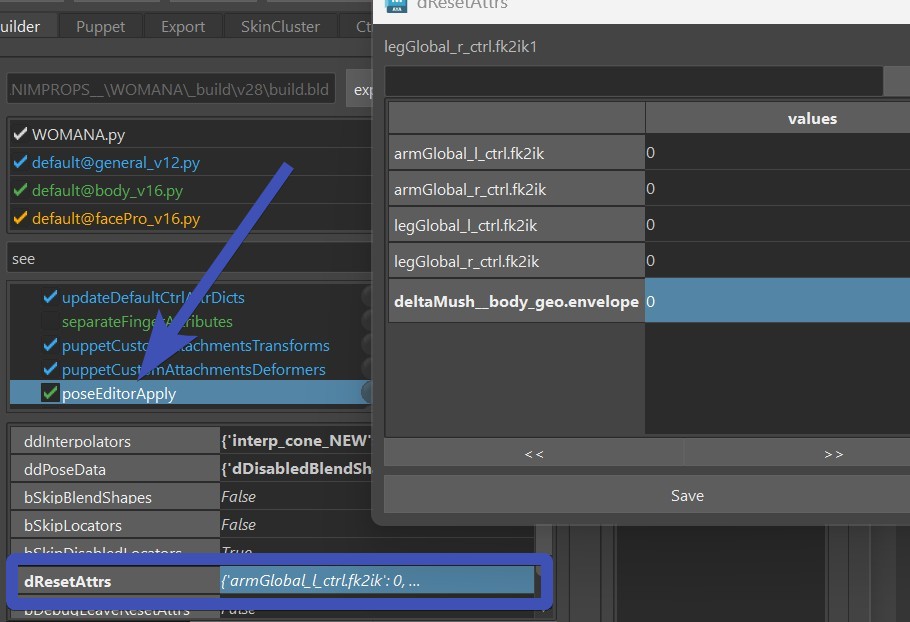The height and width of the screenshot is (622, 910).
Task: Click the values column header
Action: tap(778, 118)
